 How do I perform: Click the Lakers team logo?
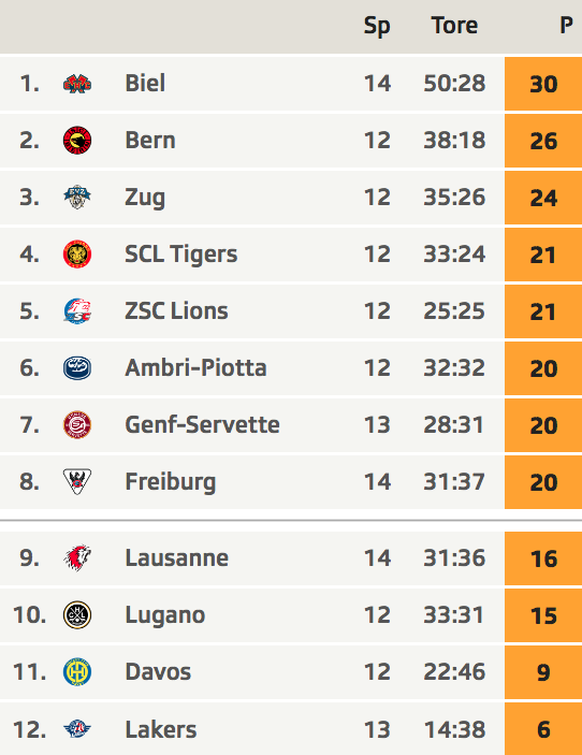pyautogui.click(x=77, y=729)
